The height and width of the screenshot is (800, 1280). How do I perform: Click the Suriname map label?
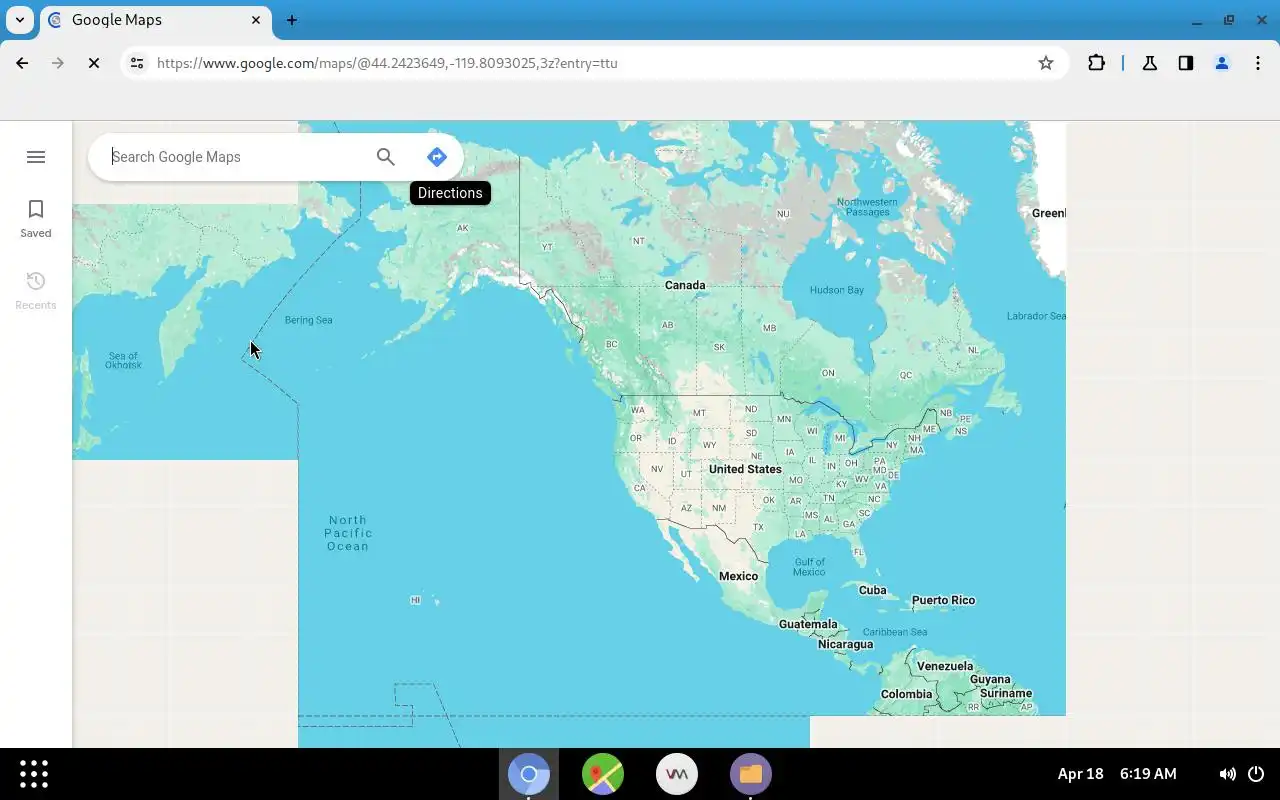(x=1006, y=693)
